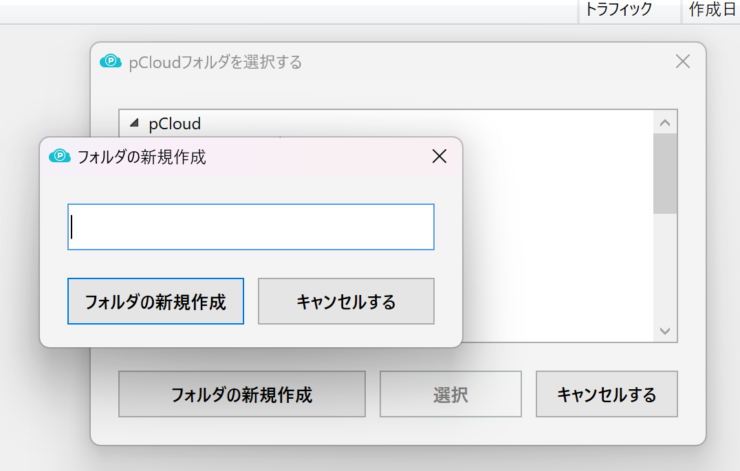Collapse the pCloud tree node triangle
Viewport: 740px width, 471px height.
pos(135,123)
